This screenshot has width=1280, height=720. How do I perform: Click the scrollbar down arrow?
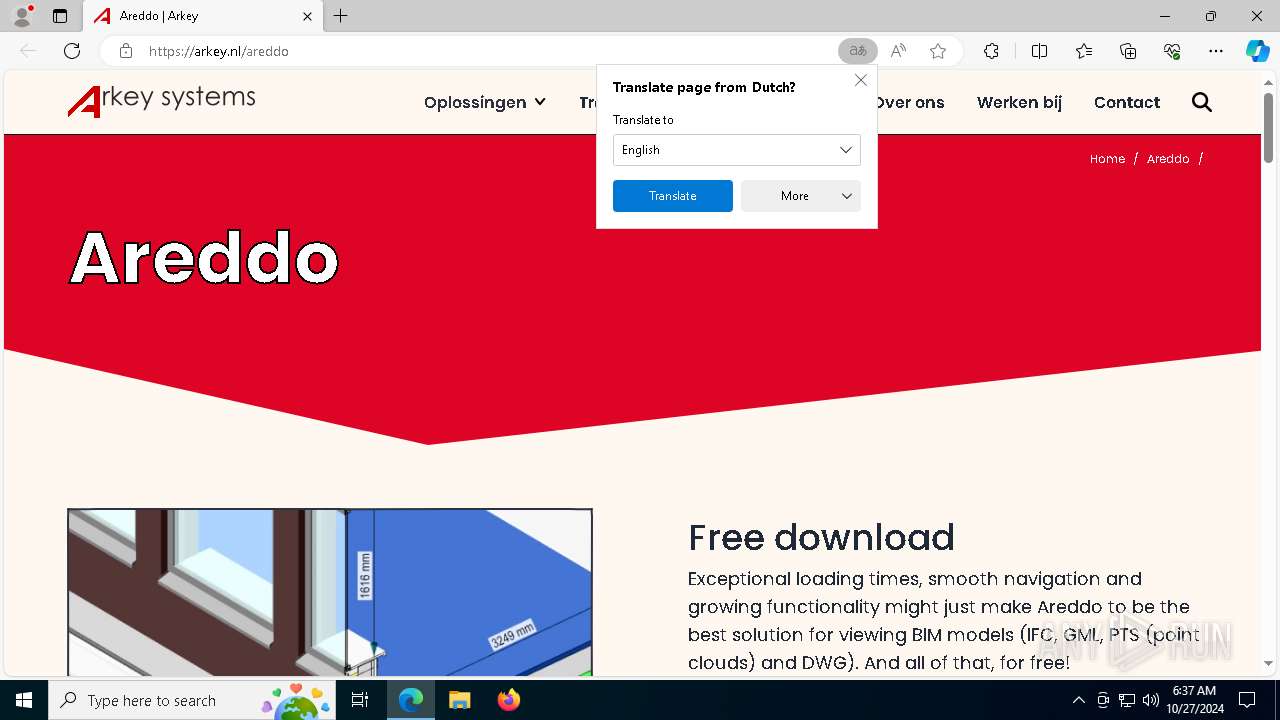click(x=1268, y=663)
